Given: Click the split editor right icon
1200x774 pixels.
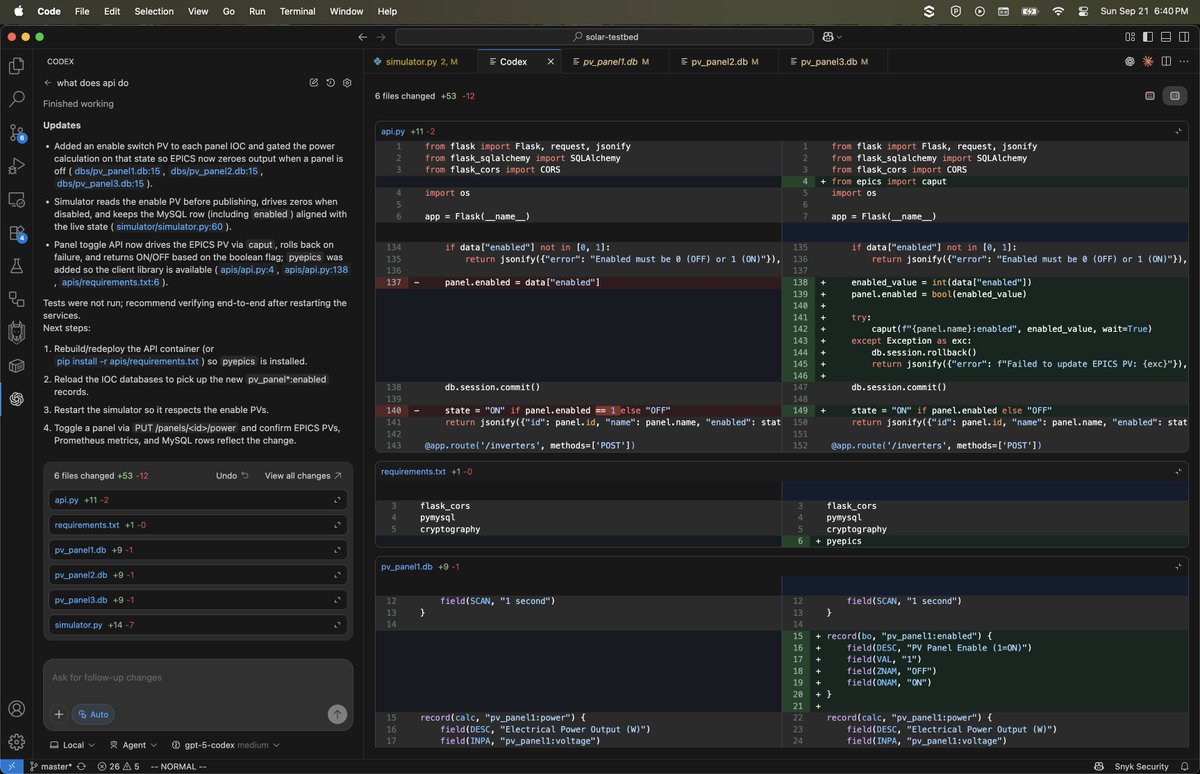Looking at the screenshot, I should point(1165,62).
